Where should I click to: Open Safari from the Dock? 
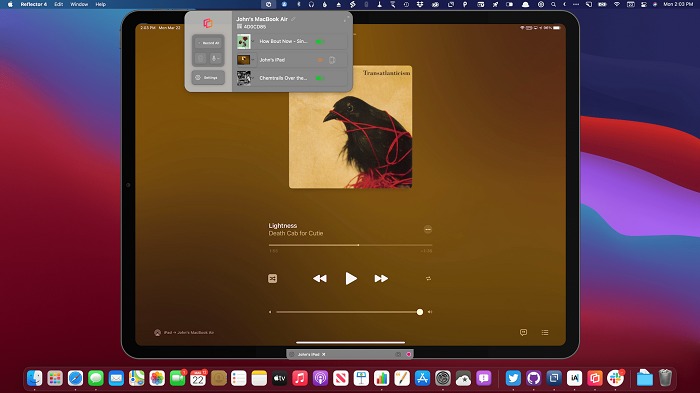click(x=75, y=378)
